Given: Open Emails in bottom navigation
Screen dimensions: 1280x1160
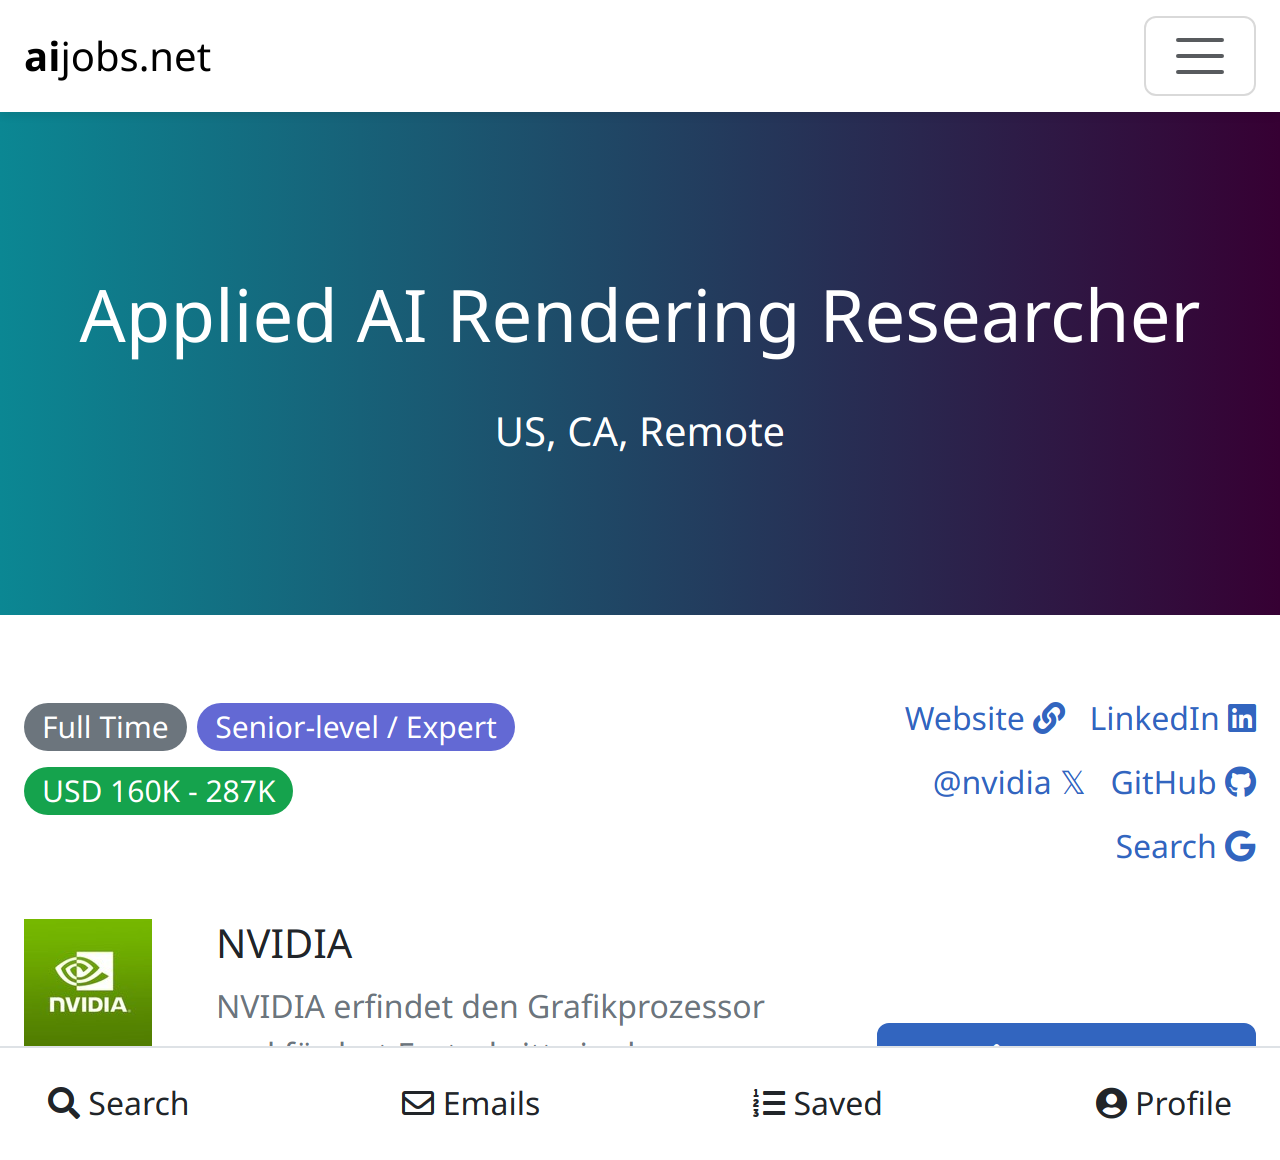Looking at the screenshot, I should (x=471, y=1103).
